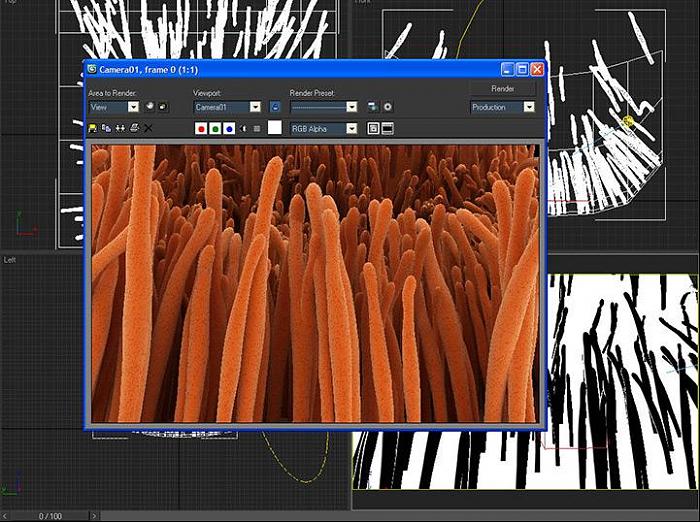Screen dimensions: 700x522
Task: Click the Render button
Action: [x=503, y=88]
